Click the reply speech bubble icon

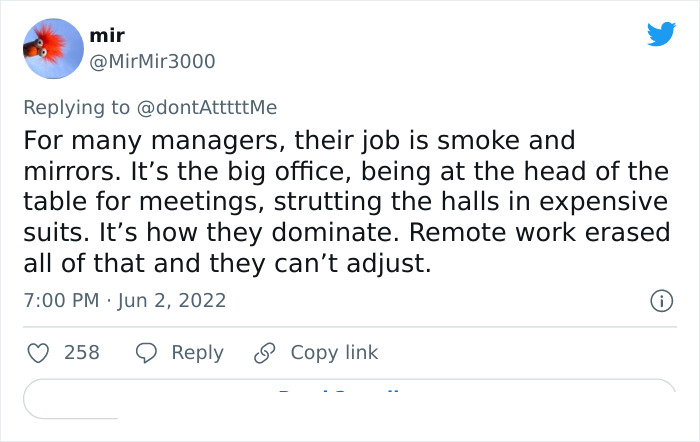click(x=146, y=352)
